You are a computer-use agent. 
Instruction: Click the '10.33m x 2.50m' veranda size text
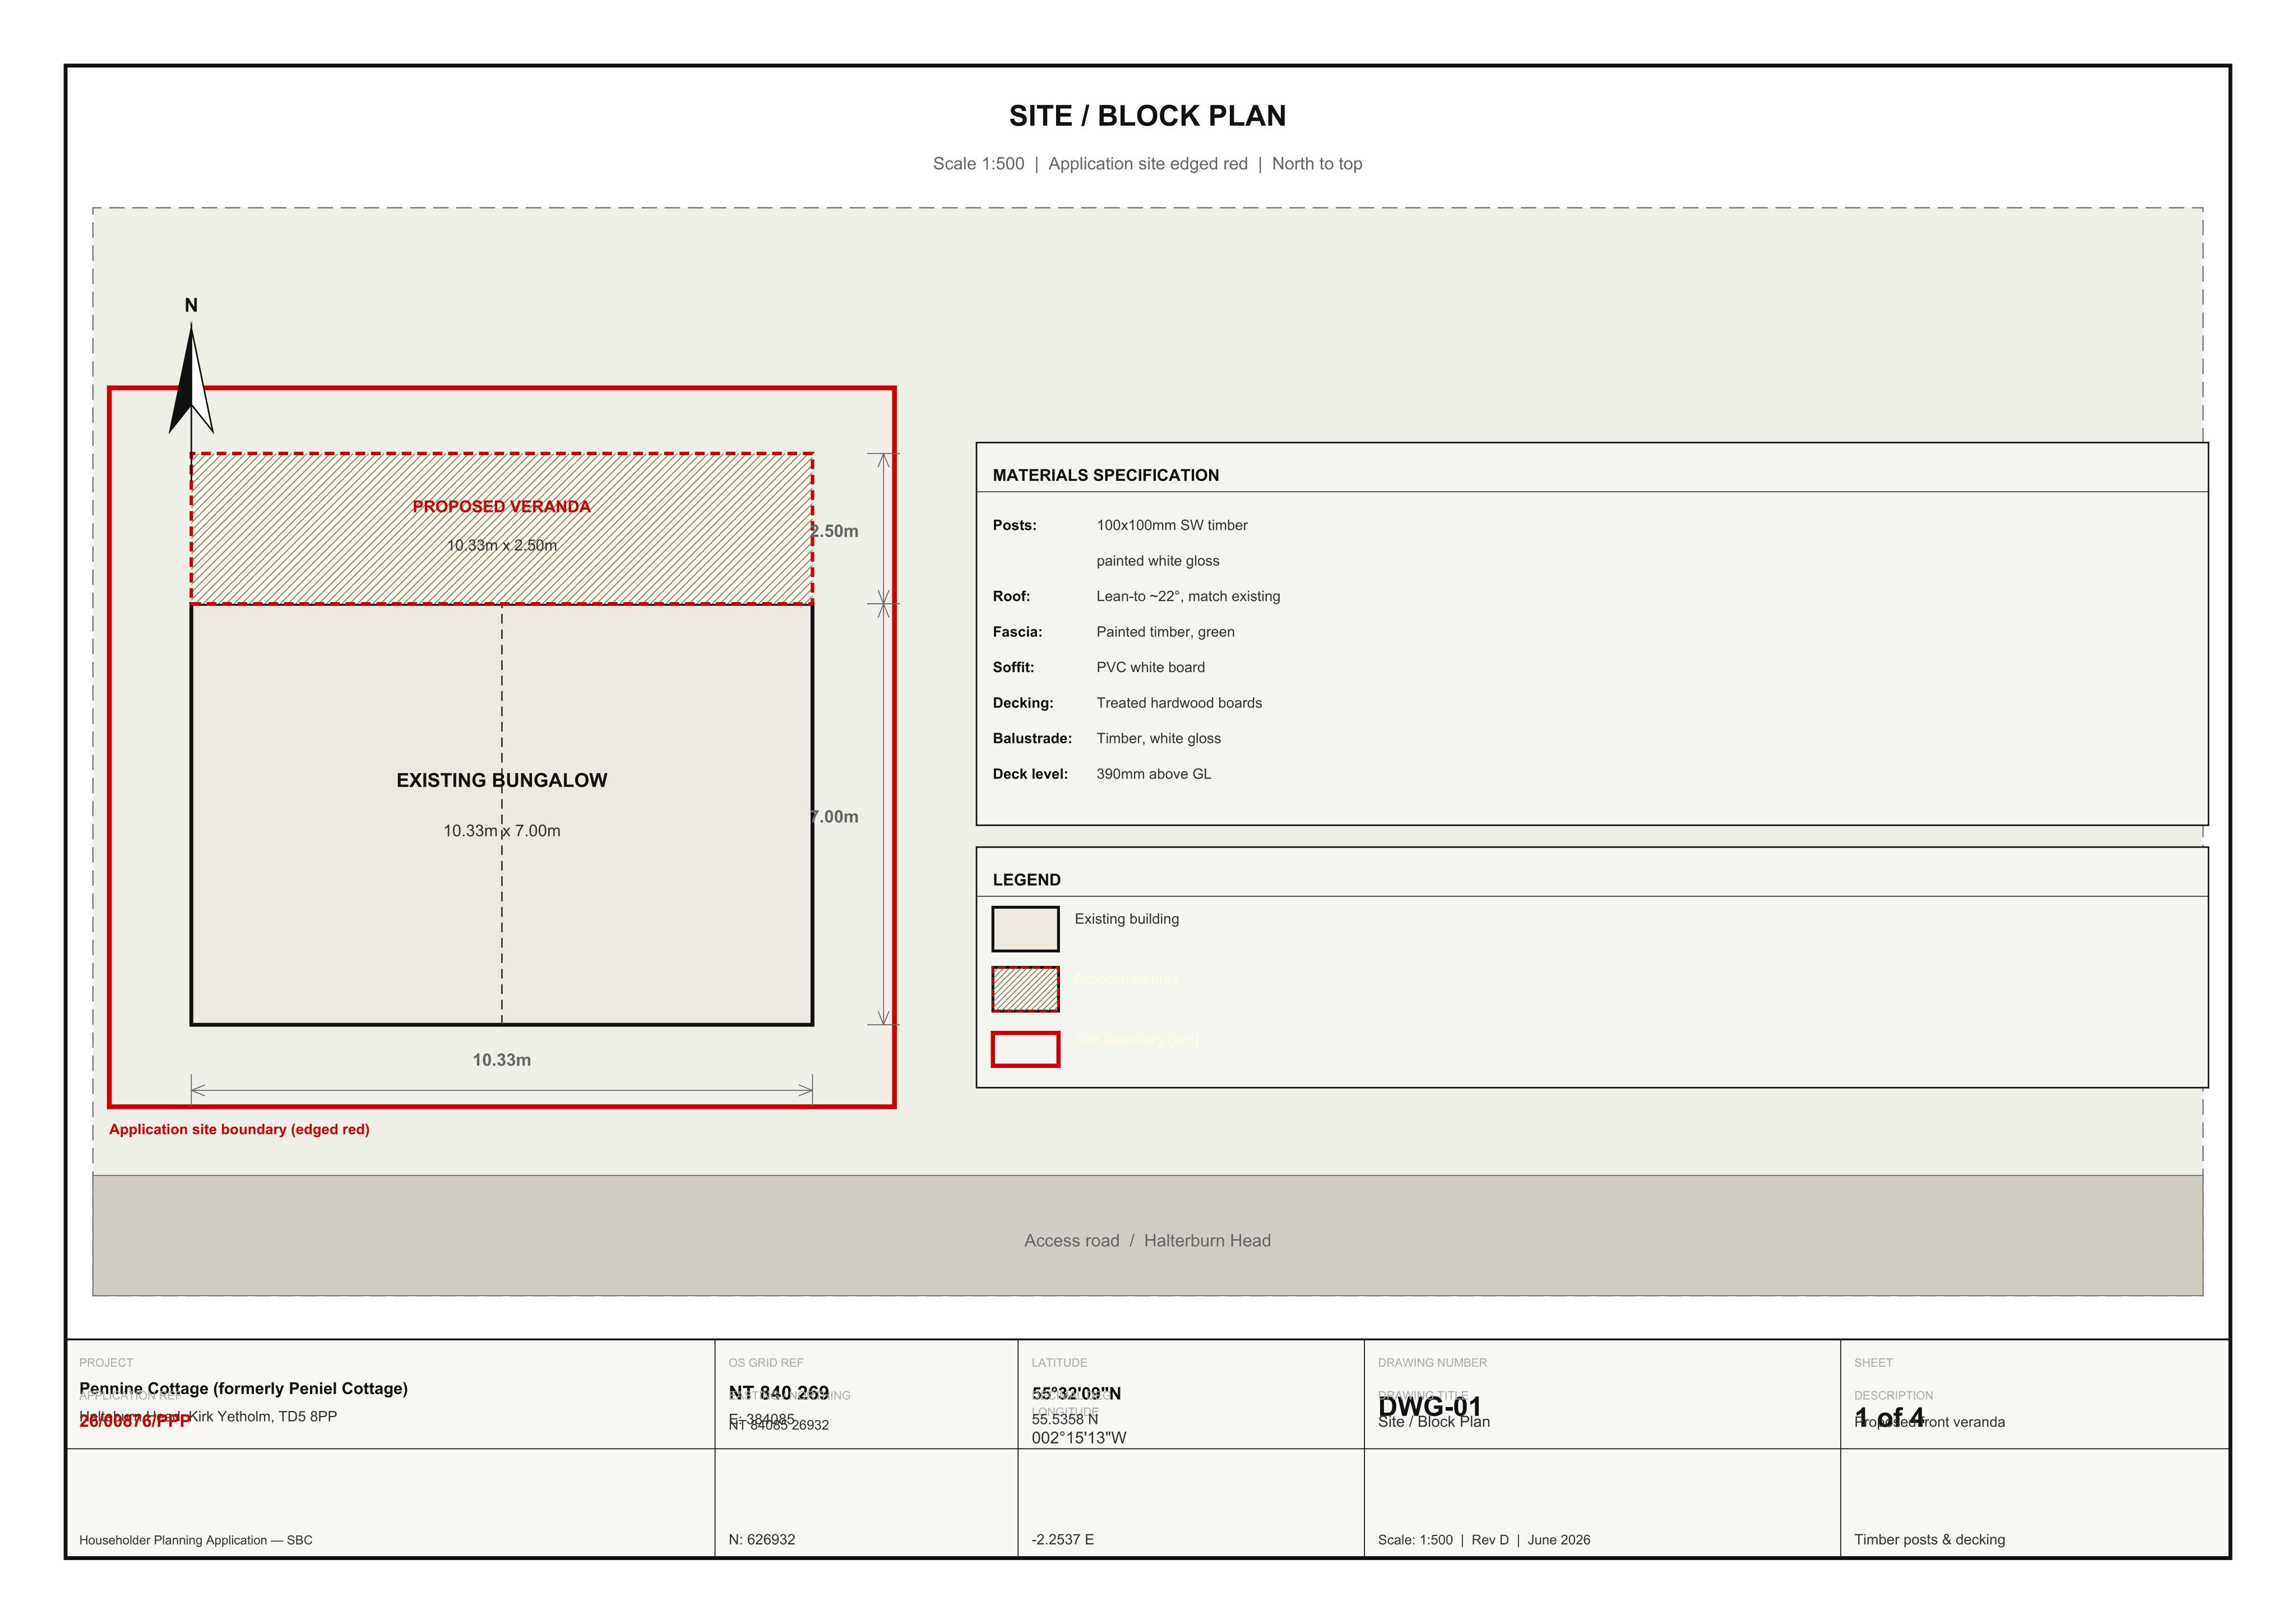tap(501, 545)
